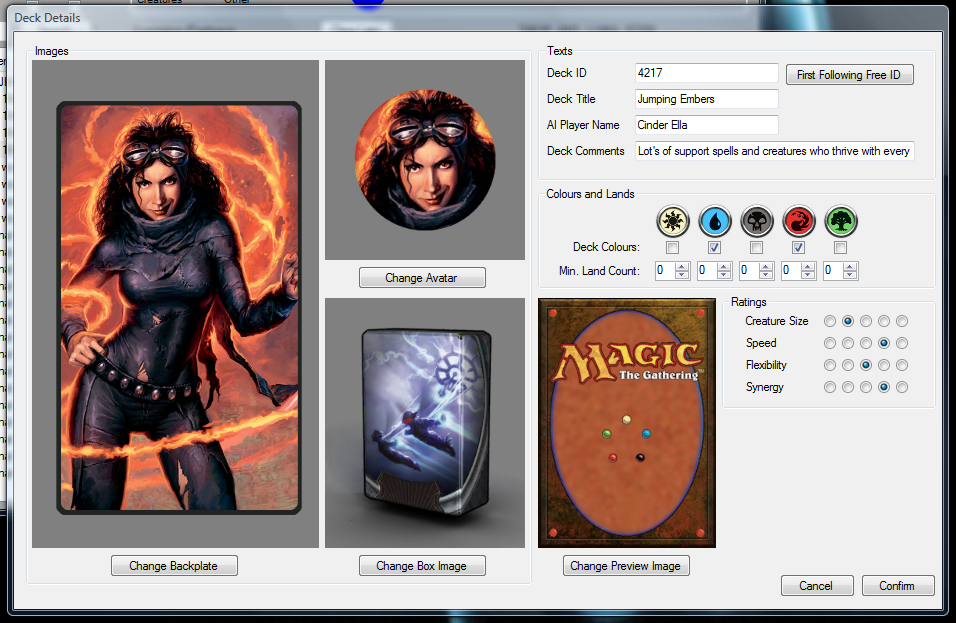The image size is (956, 623).
Task: Click the black mana skull icon
Action: pos(757,222)
